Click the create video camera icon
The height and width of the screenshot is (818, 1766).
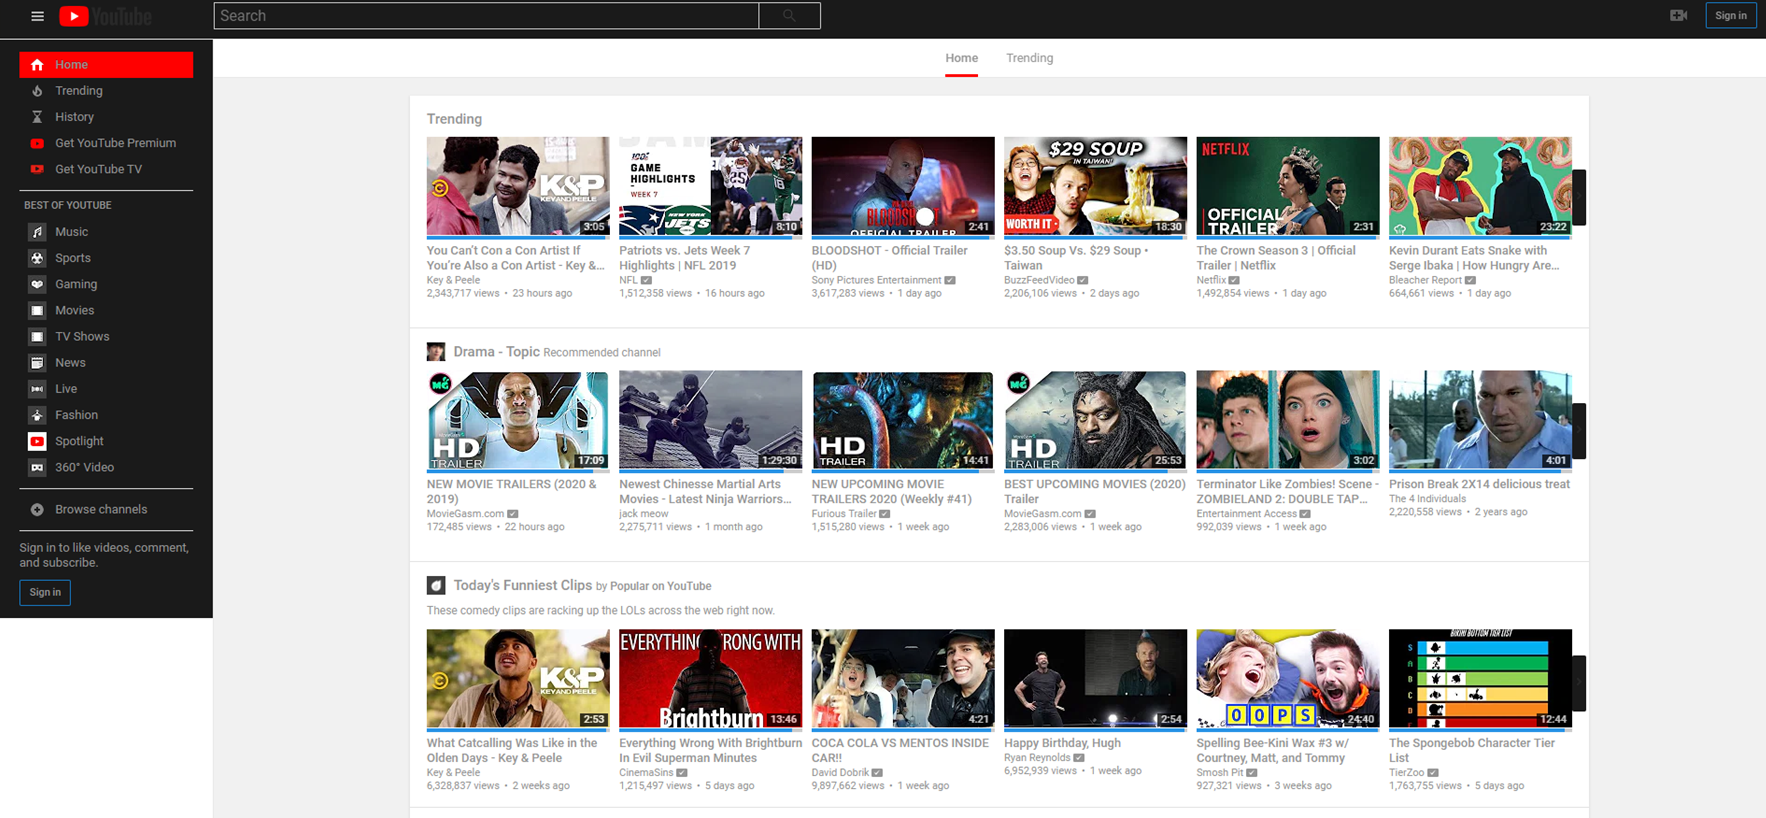(1678, 15)
